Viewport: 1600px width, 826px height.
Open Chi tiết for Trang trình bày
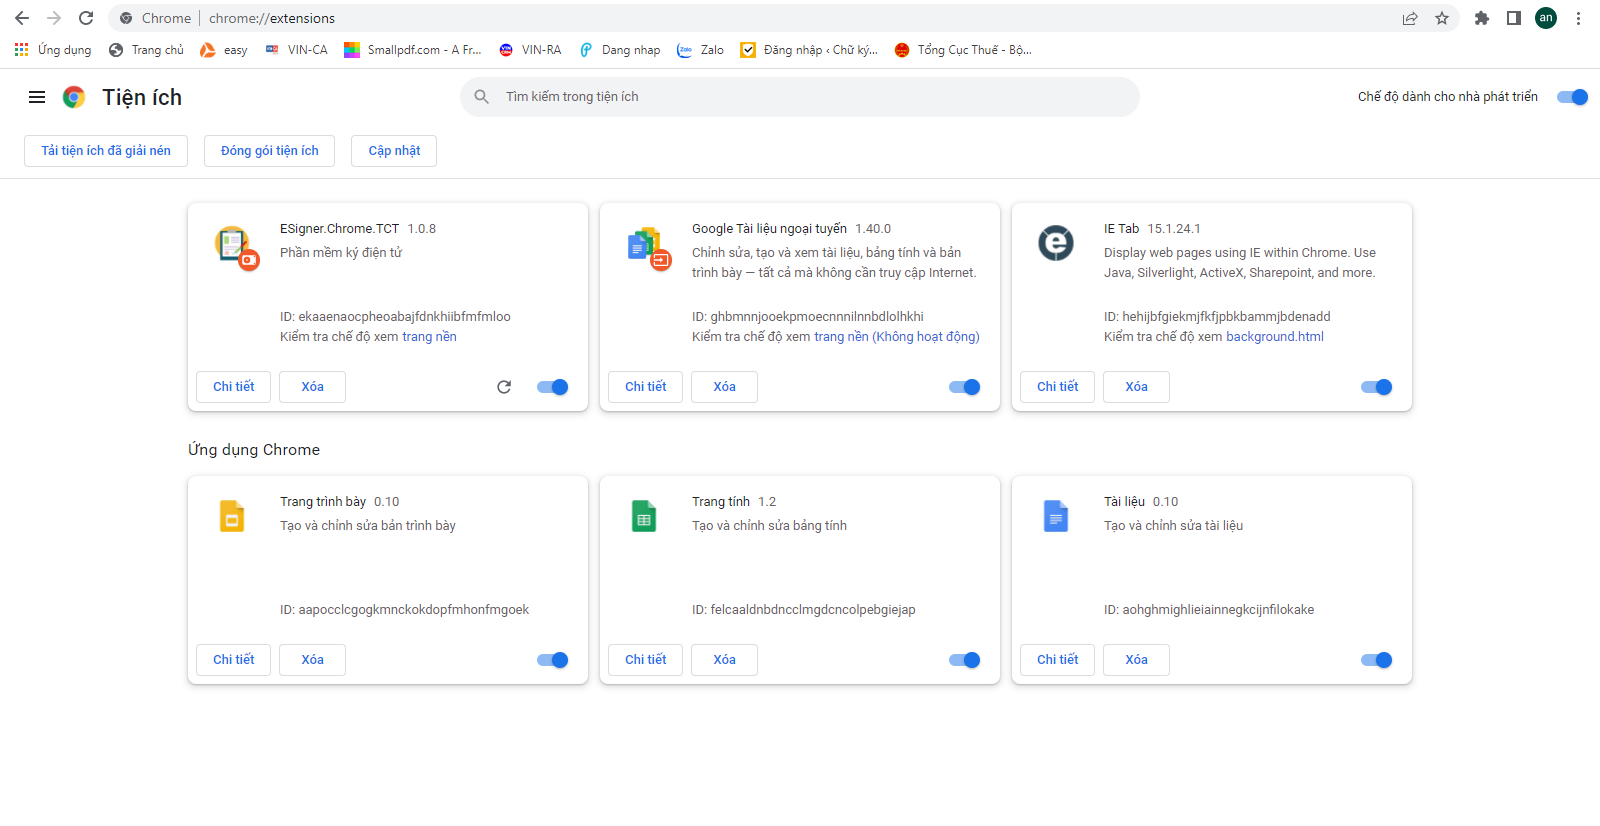[233, 660]
